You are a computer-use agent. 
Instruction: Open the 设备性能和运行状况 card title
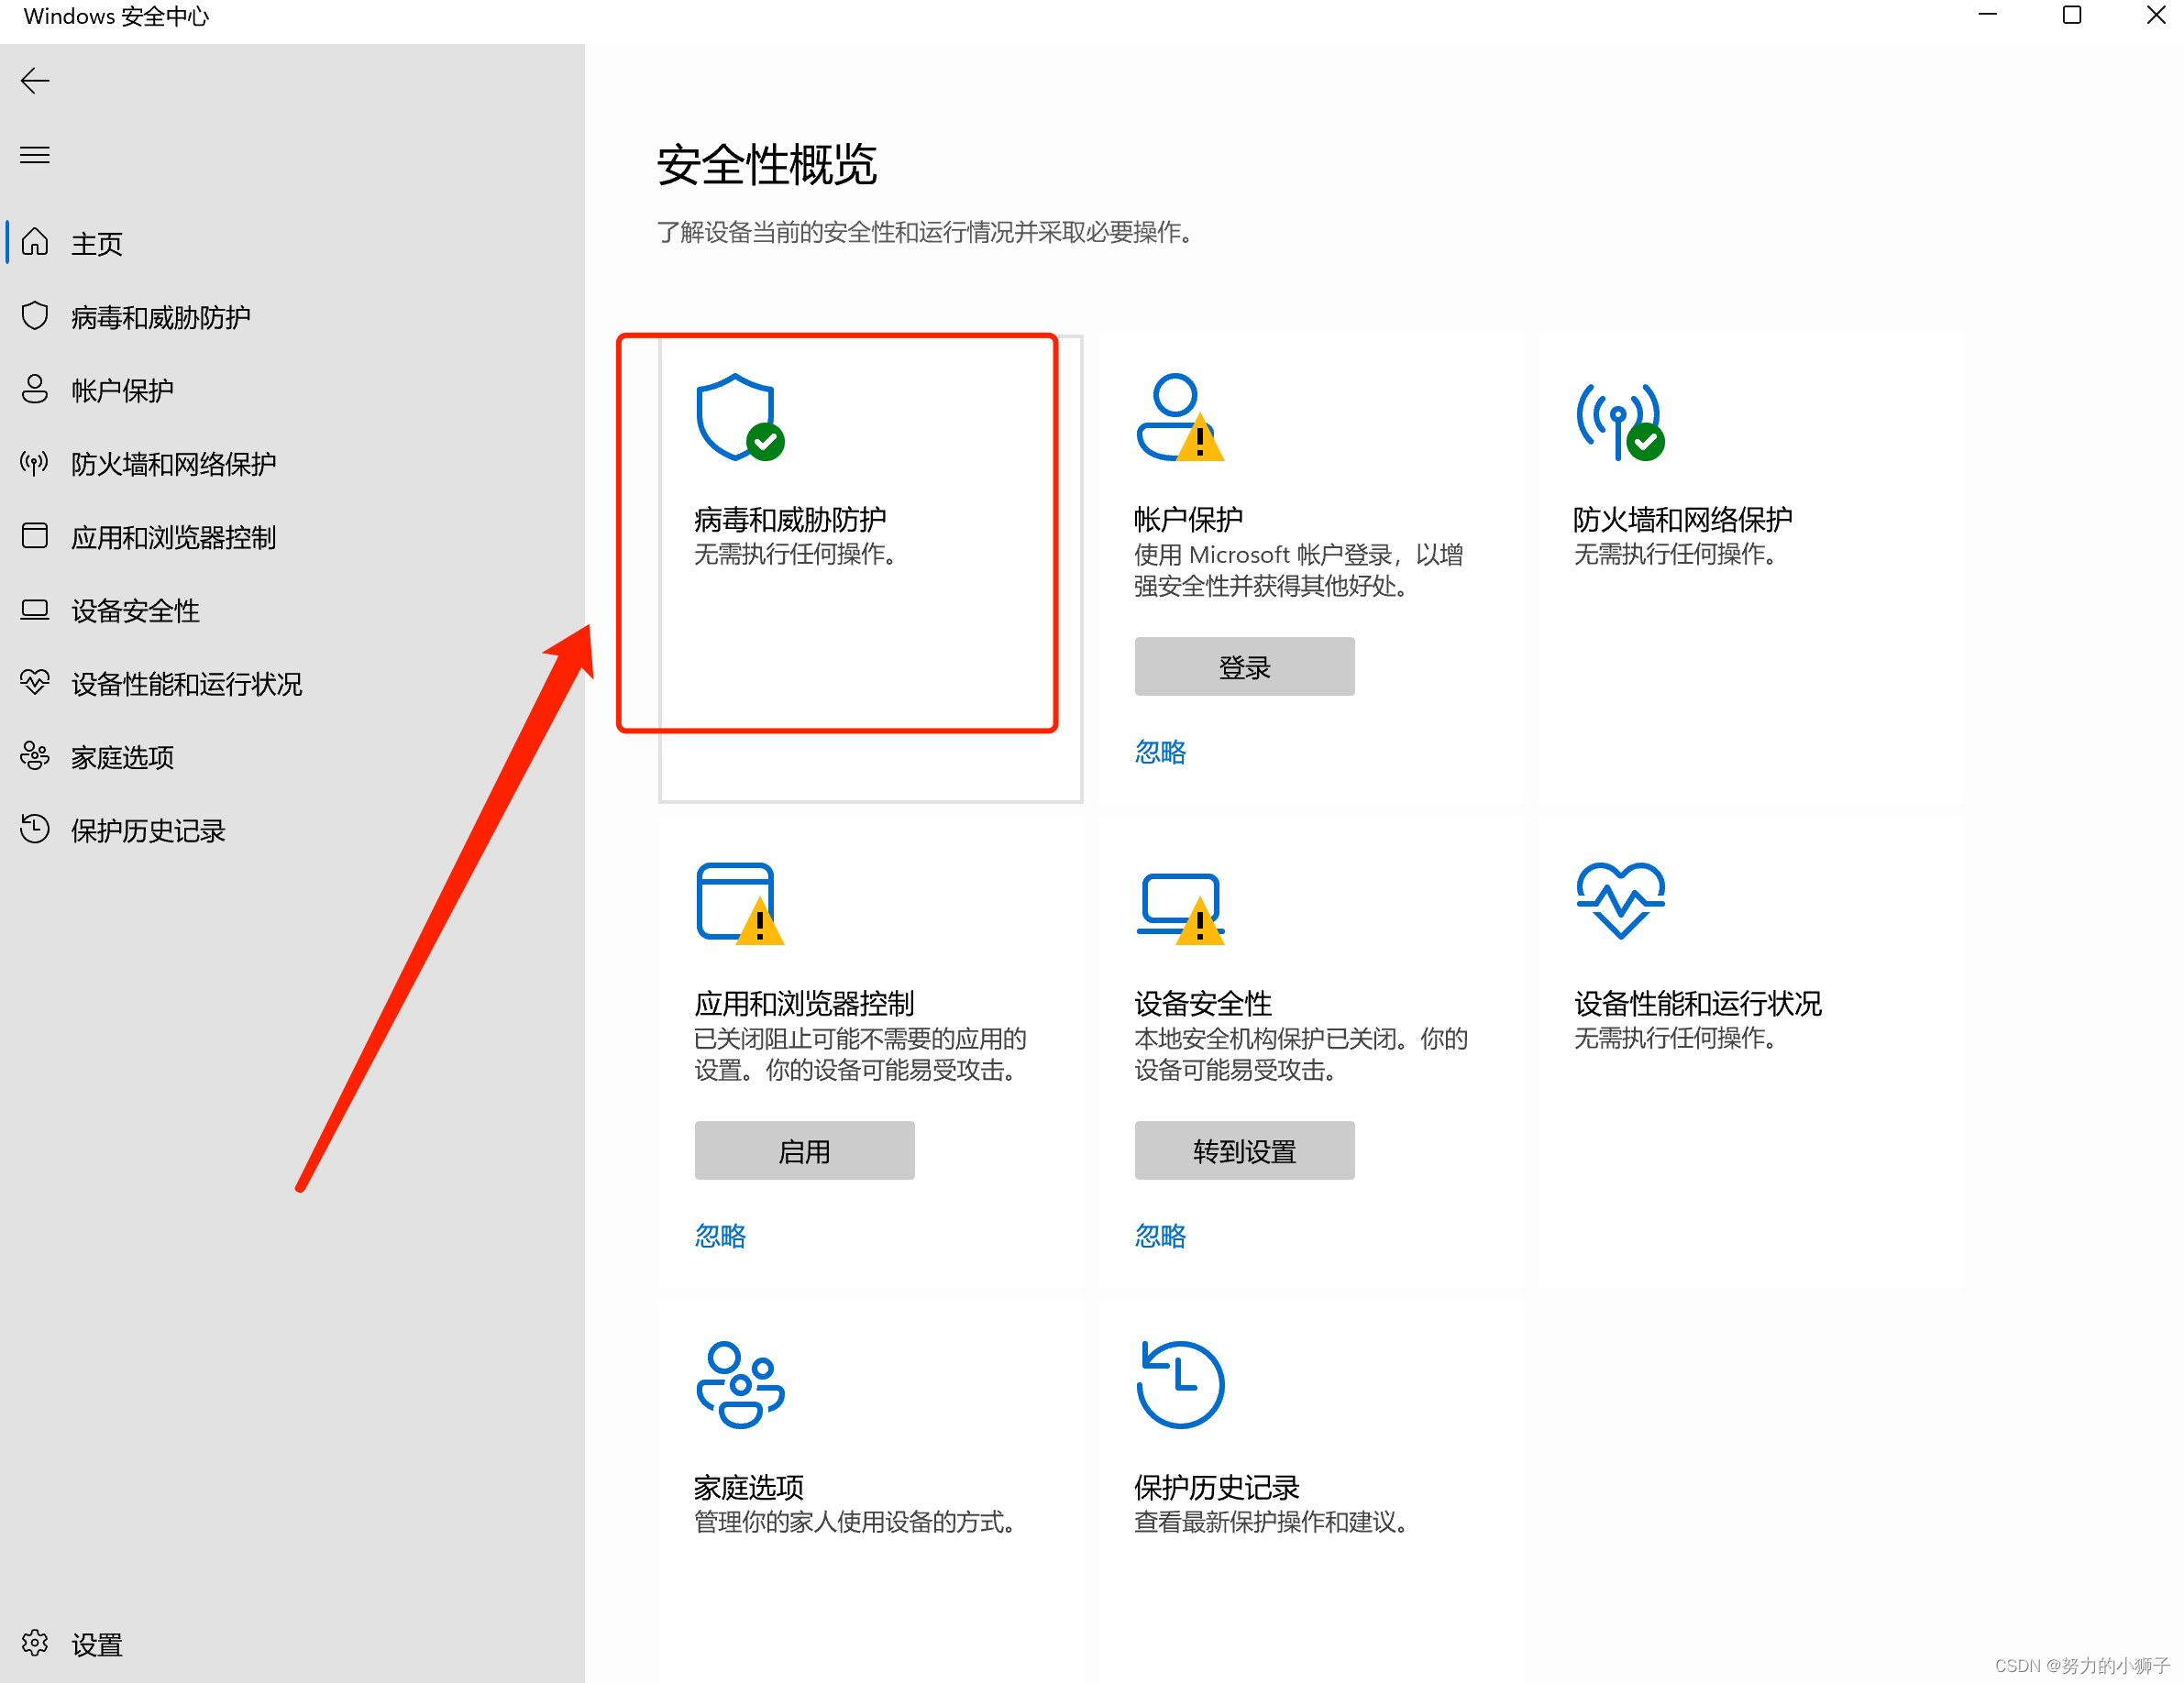(1697, 1003)
